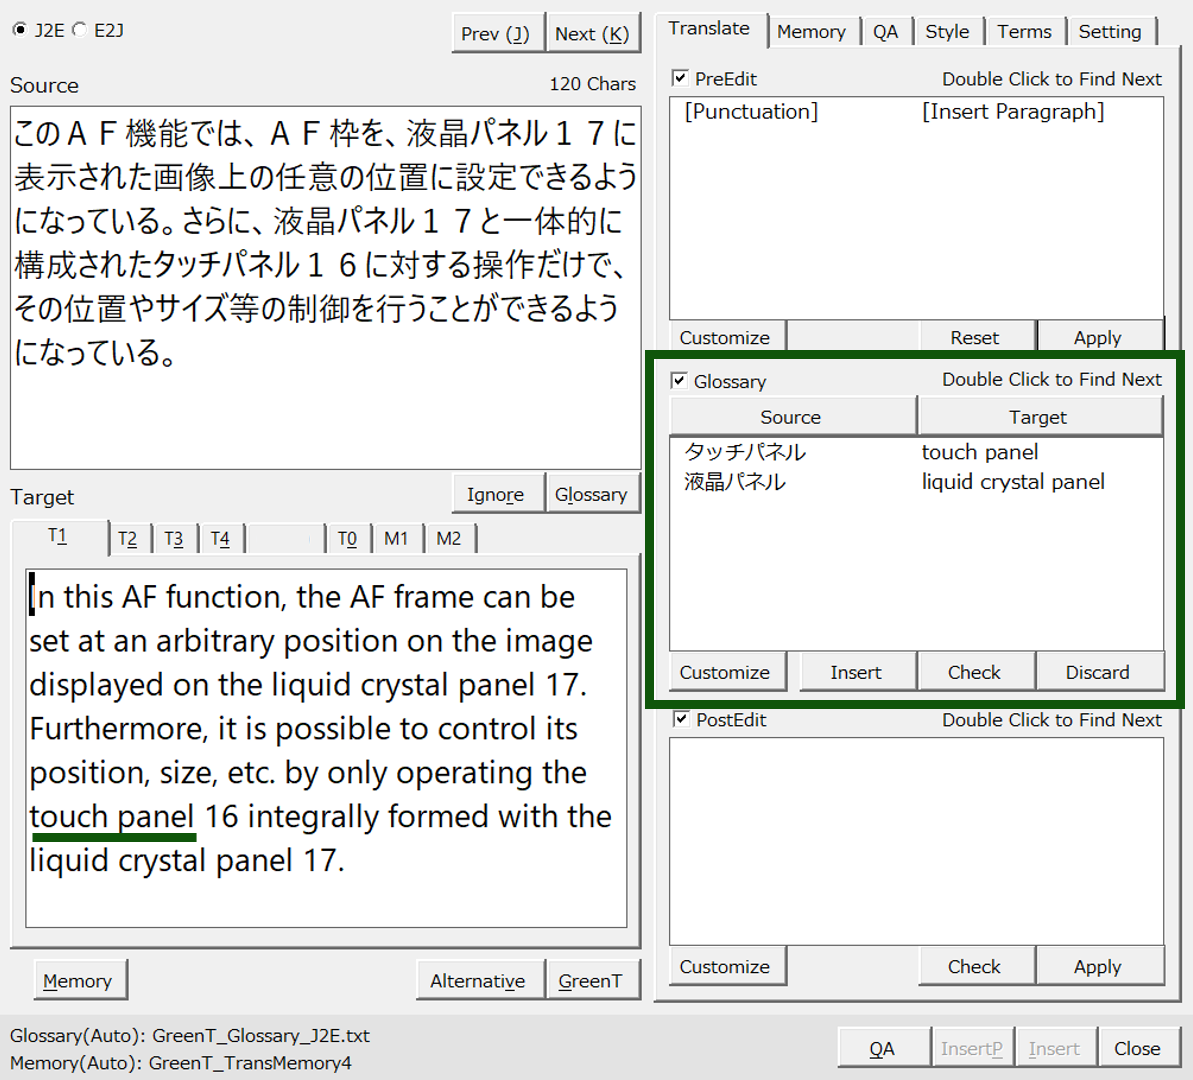Select the T2 target tab
The image size is (1193, 1080).
[127, 539]
